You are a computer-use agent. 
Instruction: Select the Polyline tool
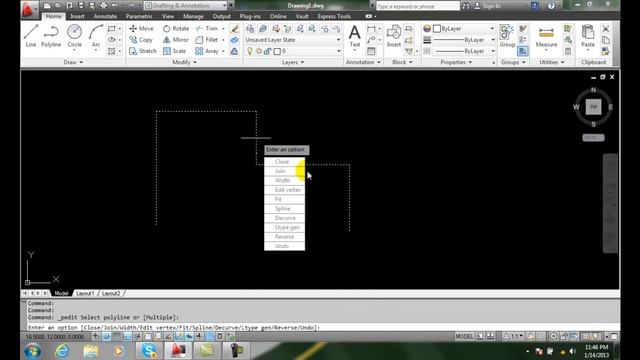51,36
